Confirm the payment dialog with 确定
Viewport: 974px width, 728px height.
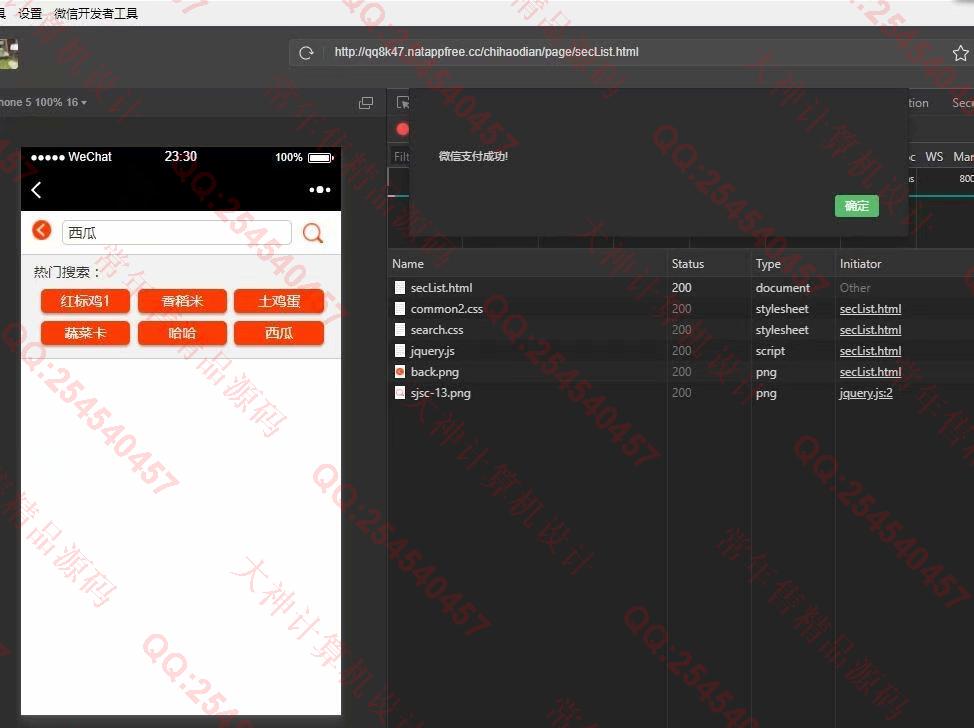tap(857, 206)
